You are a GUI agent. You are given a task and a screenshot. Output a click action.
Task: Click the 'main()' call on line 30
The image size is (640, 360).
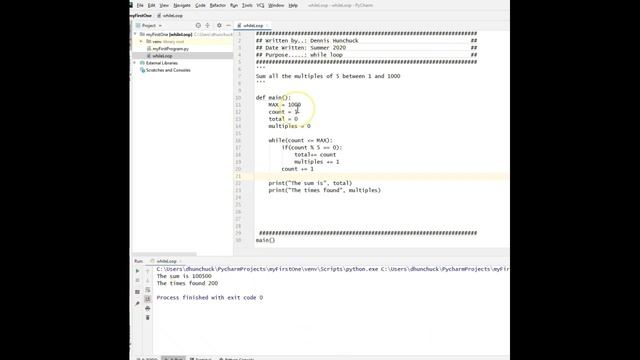(265, 240)
